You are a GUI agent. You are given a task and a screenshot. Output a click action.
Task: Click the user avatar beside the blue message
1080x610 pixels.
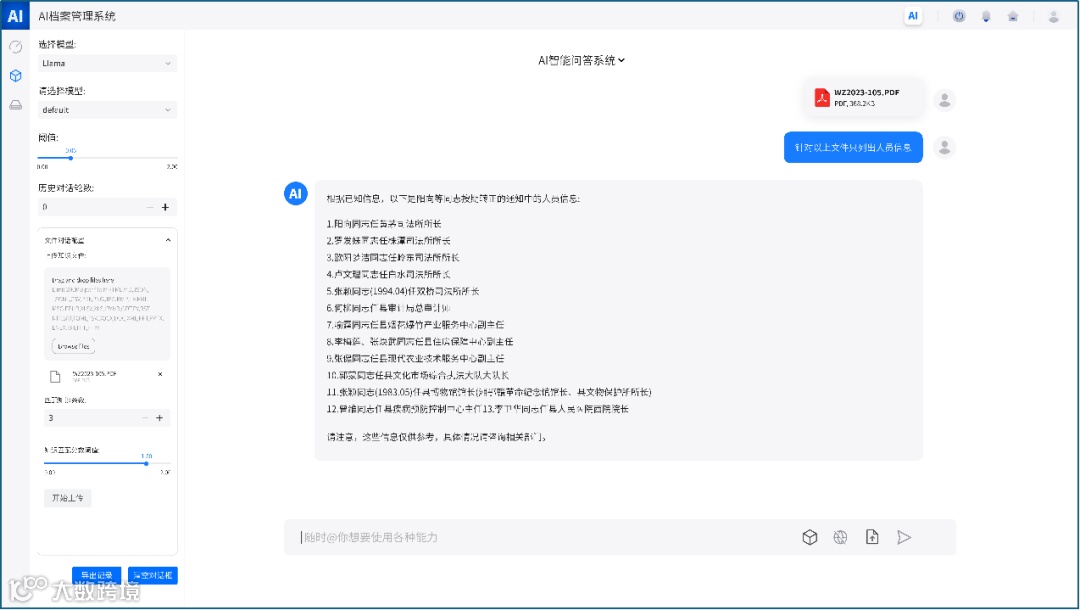coord(944,147)
